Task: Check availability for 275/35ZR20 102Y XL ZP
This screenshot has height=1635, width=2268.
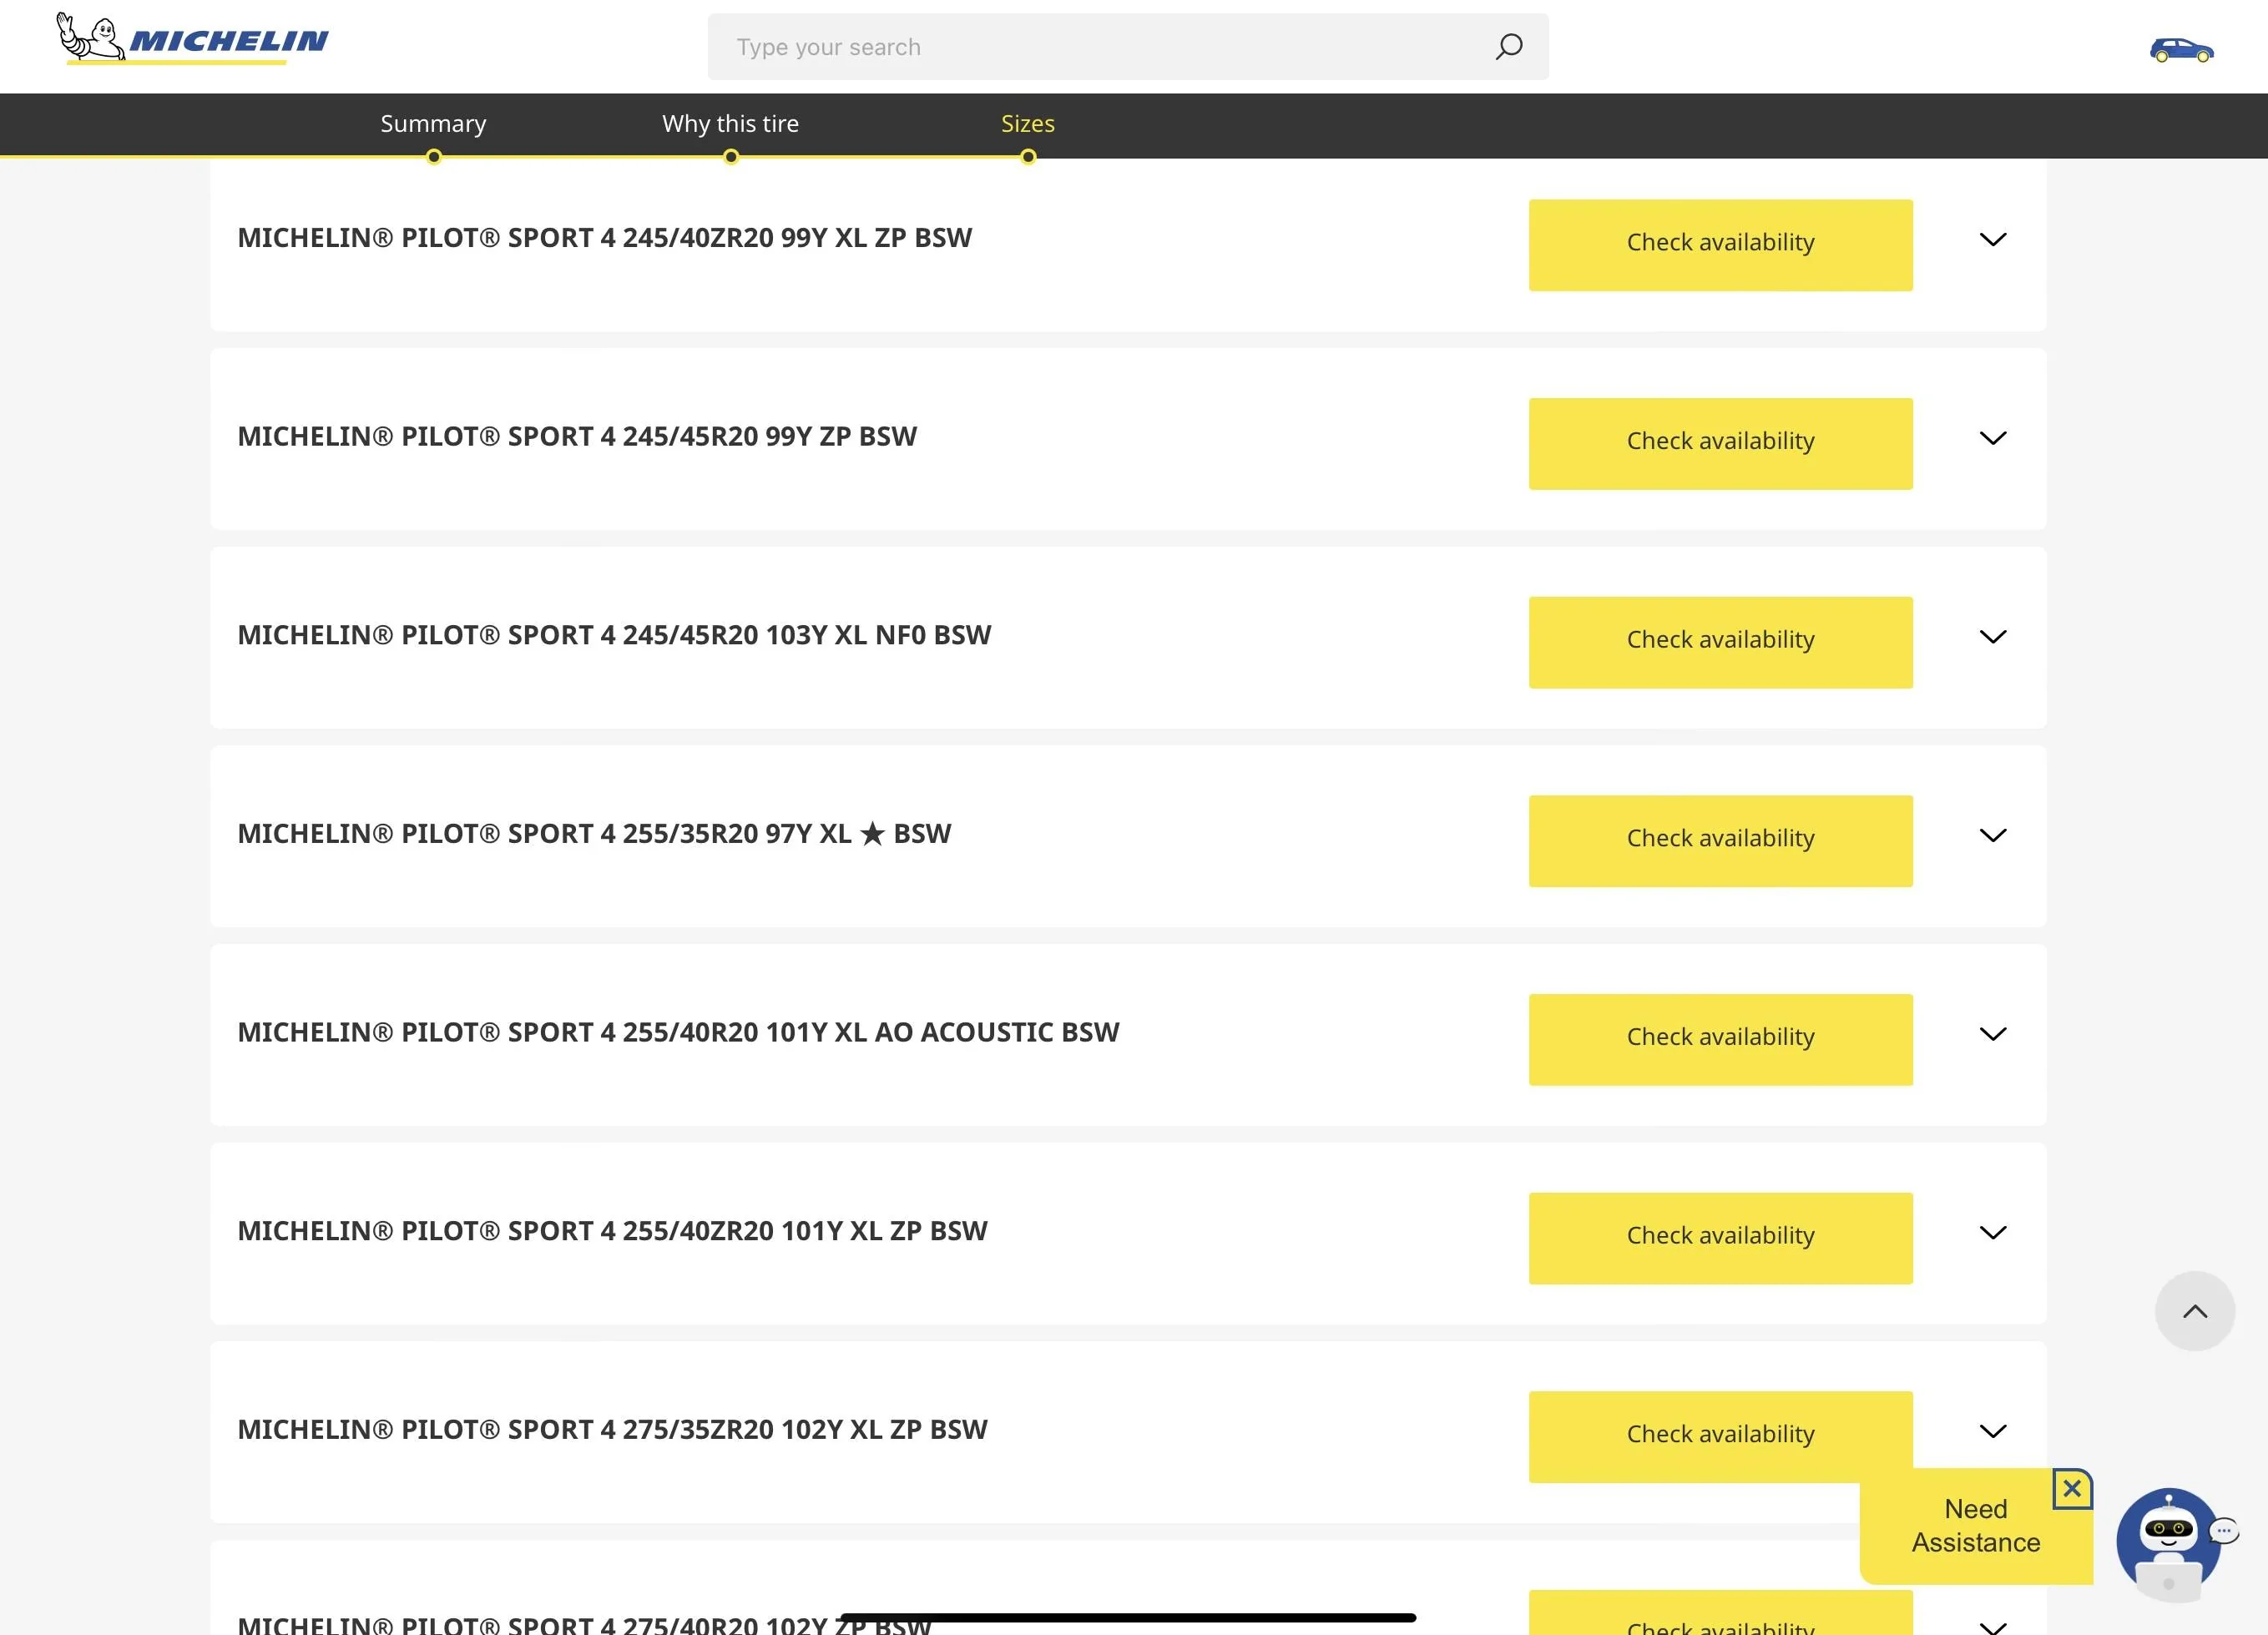Action: 1720,1437
